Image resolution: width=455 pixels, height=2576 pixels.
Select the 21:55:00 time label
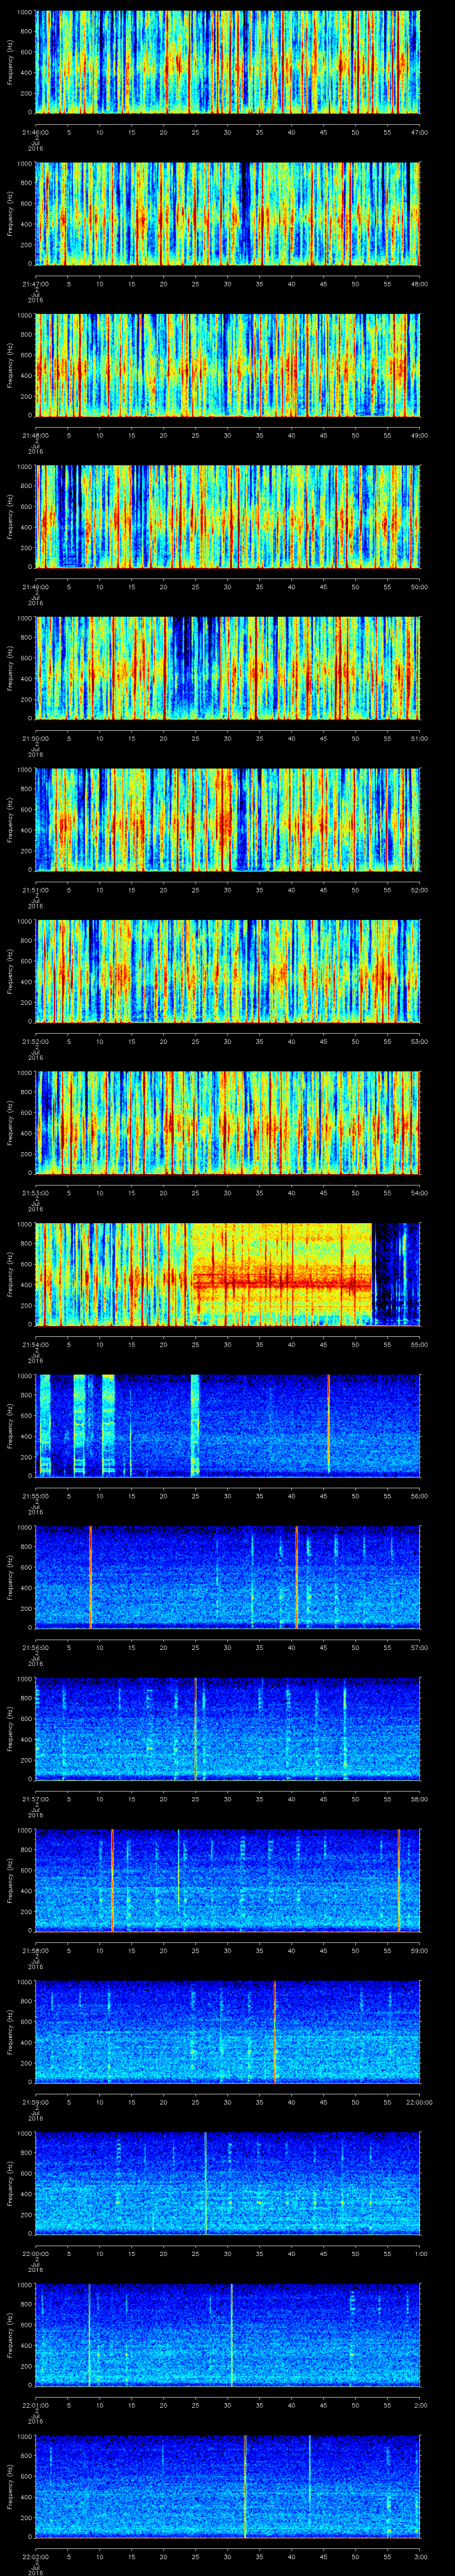click(x=35, y=1496)
